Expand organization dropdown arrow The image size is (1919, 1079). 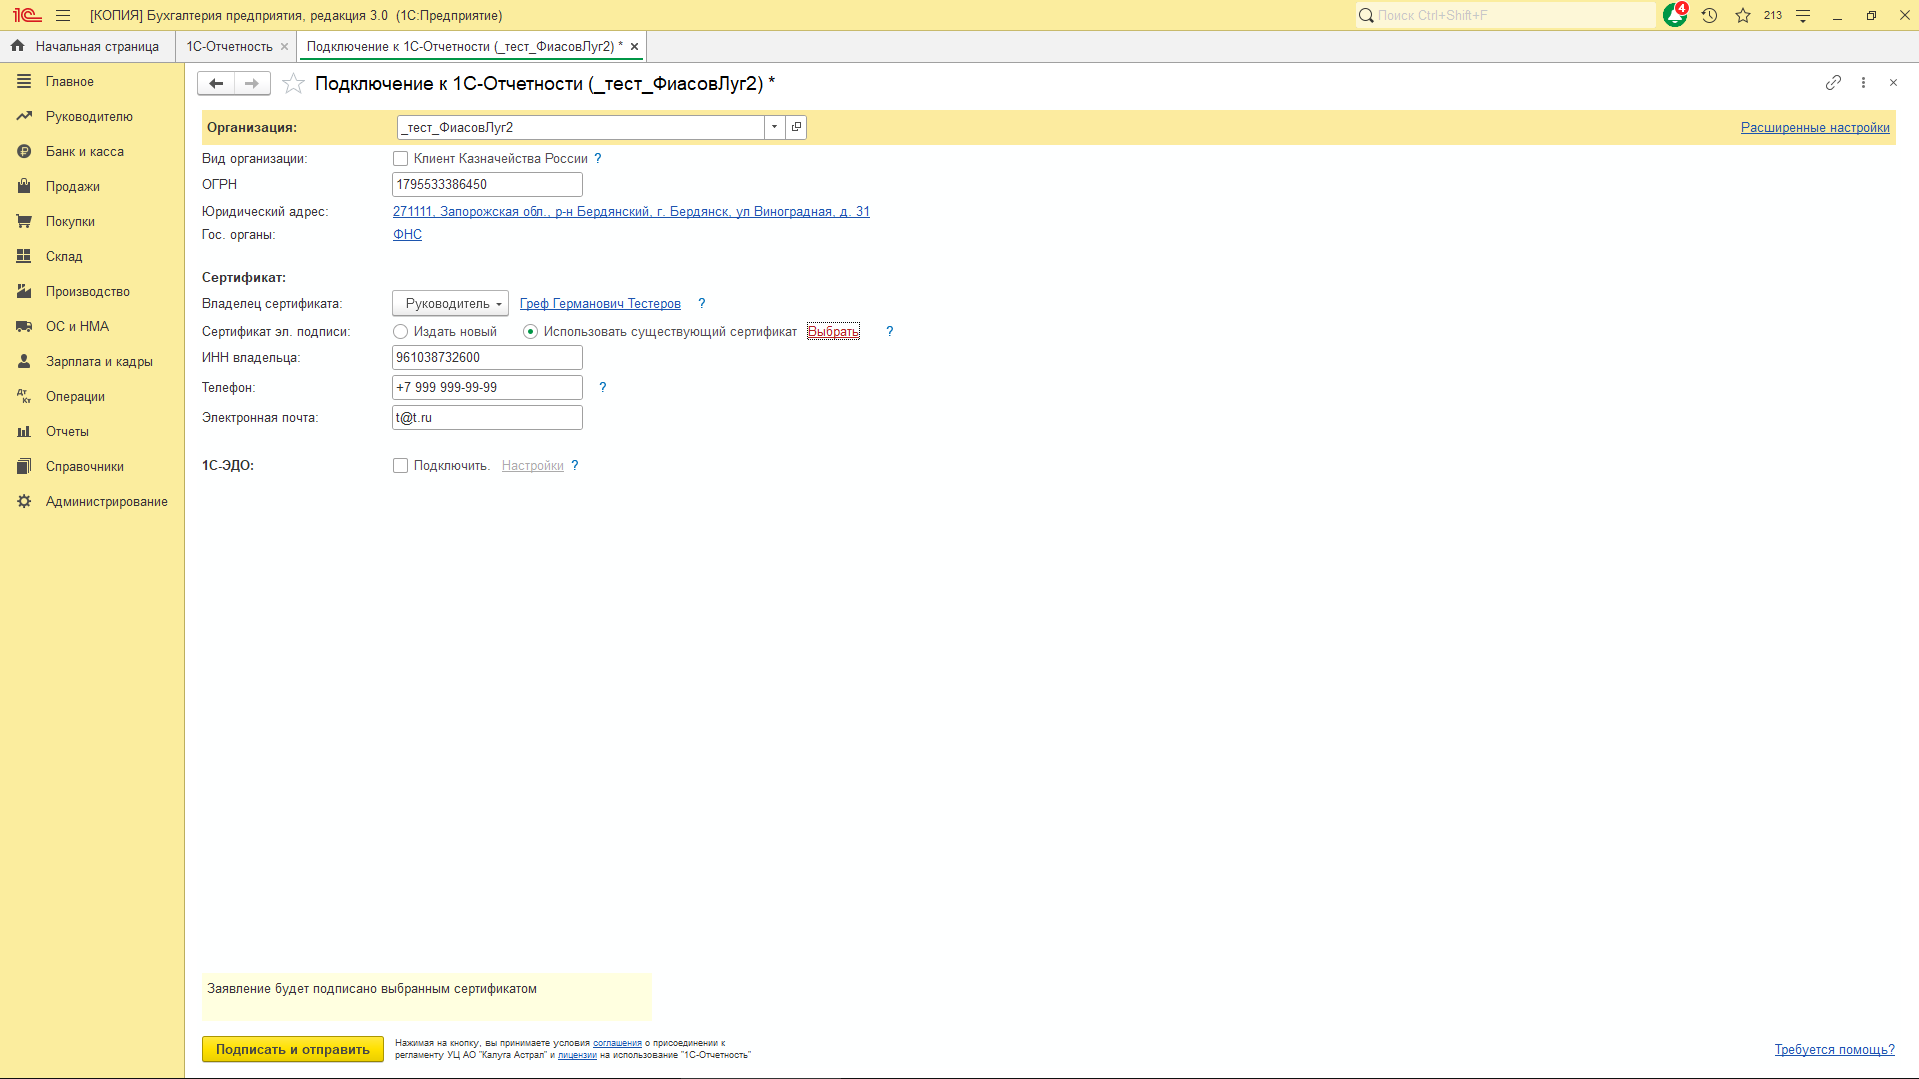(774, 127)
